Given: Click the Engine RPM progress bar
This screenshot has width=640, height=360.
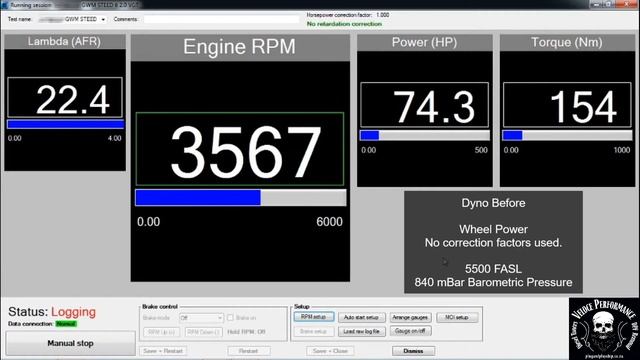Looking at the screenshot, I should coord(240,198).
